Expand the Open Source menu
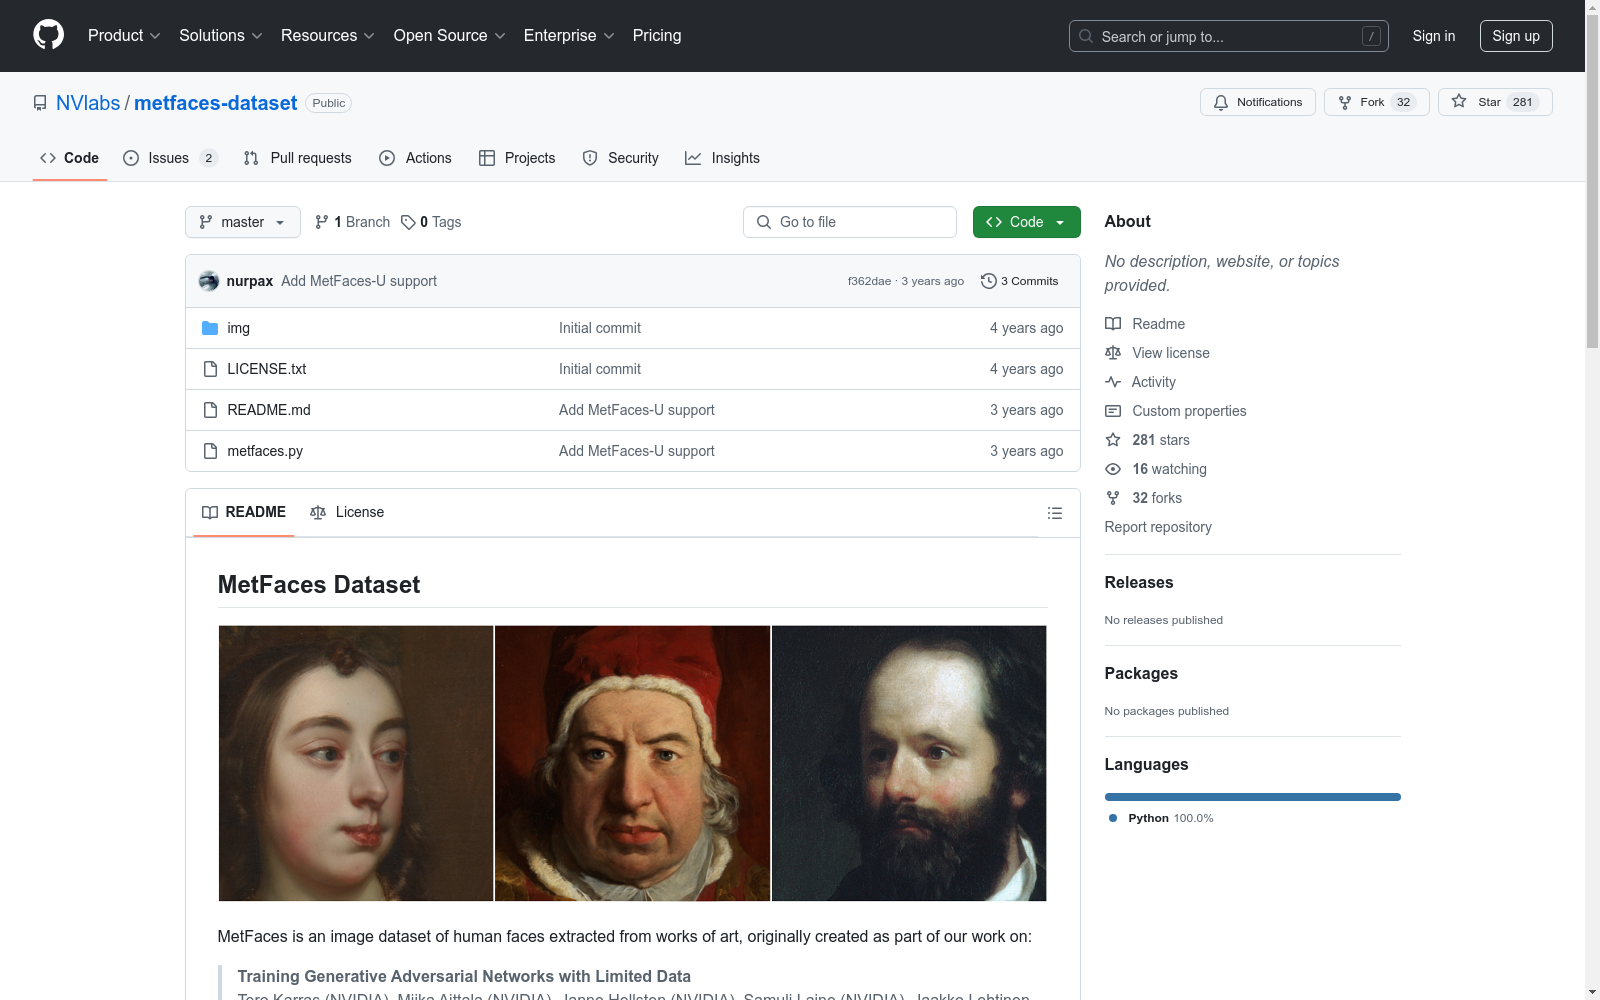1600x1000 pixels. click(450, 36)
